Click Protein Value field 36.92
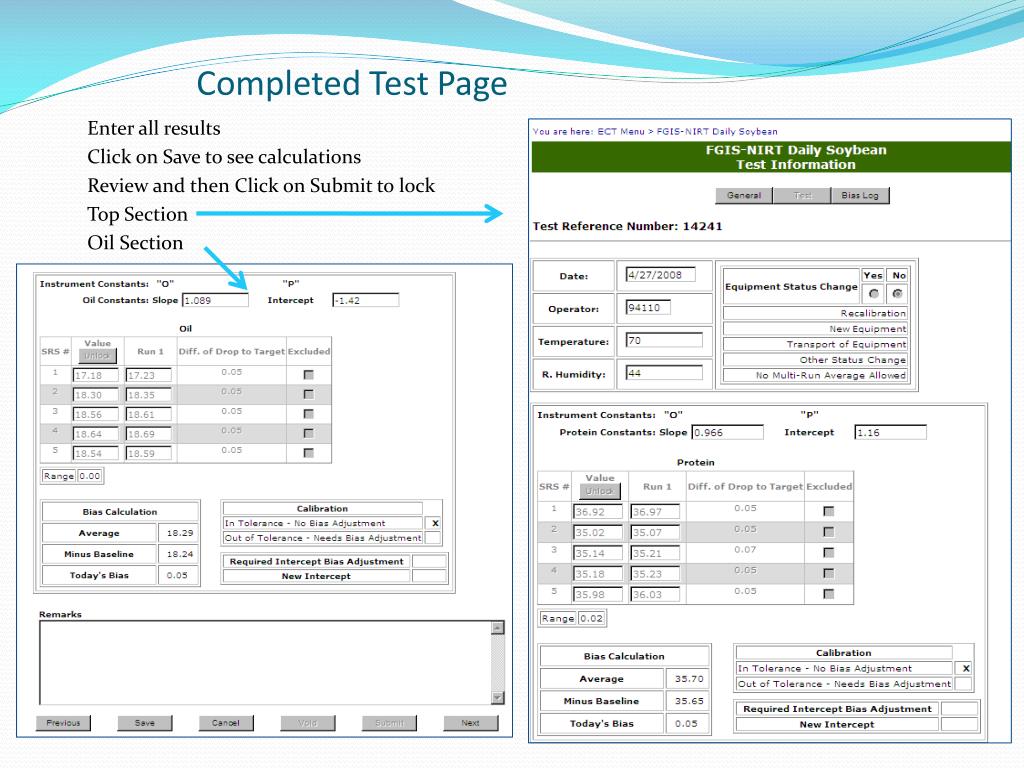This screenshot has height=768, width=1024. coord(598,512)
